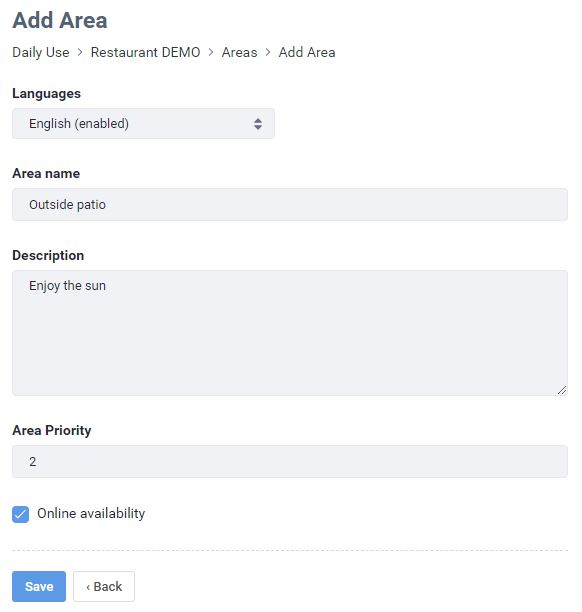This screenshot has width=582, height=612.
Task: Select the Add Area breadcrumb item
Action: [x=307, y=52]
